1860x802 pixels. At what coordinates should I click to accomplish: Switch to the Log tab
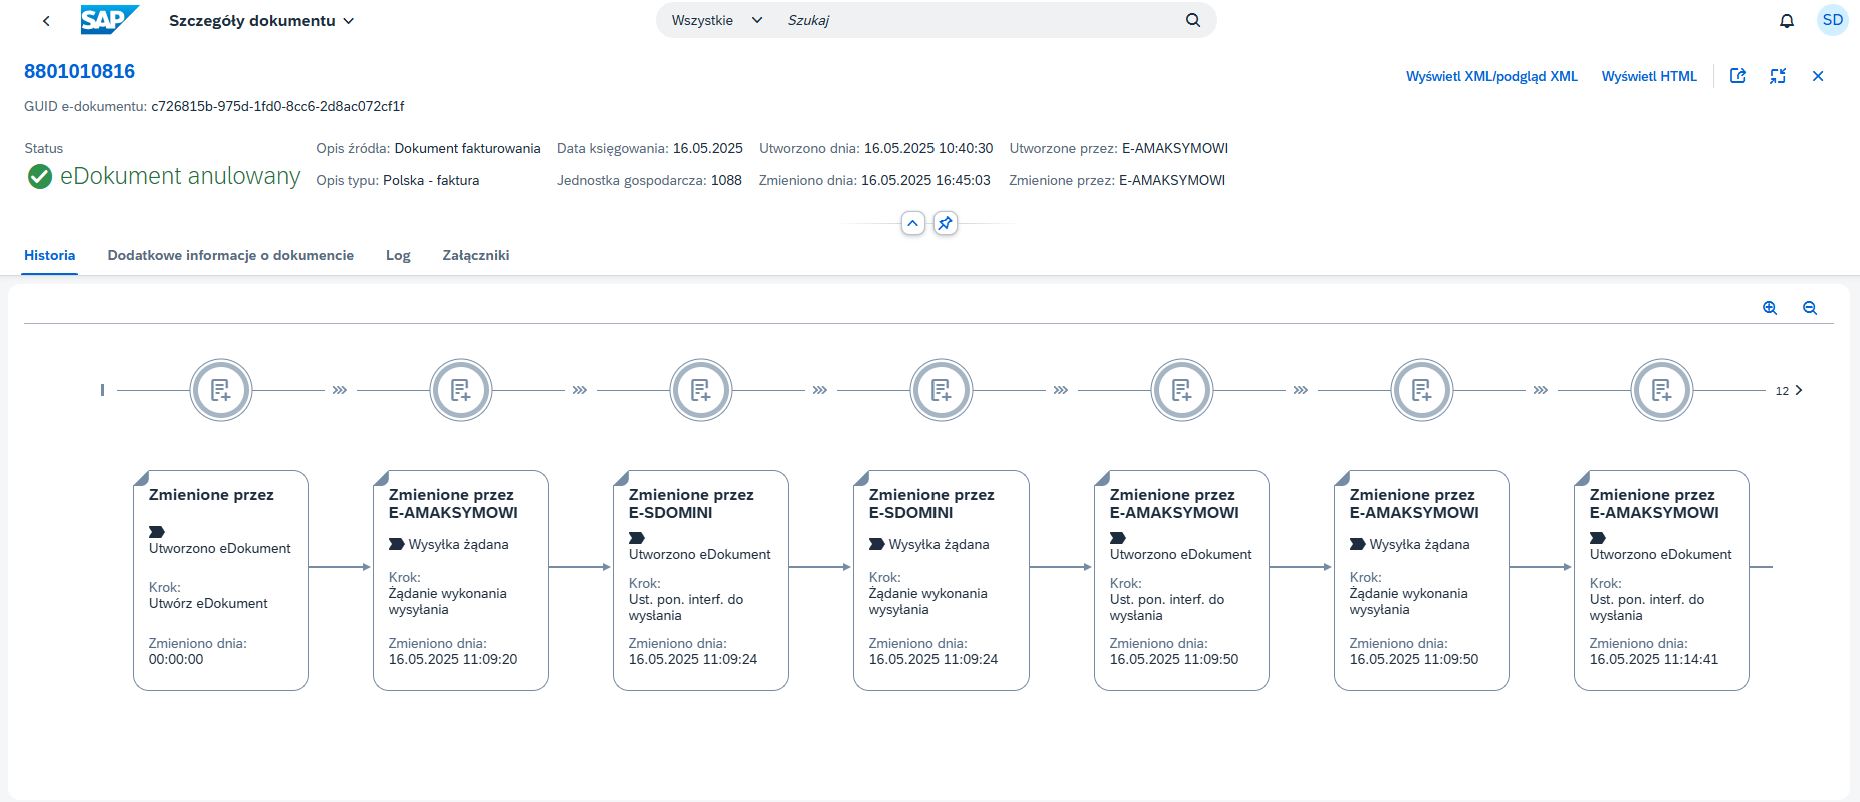[x=398, y=255]
